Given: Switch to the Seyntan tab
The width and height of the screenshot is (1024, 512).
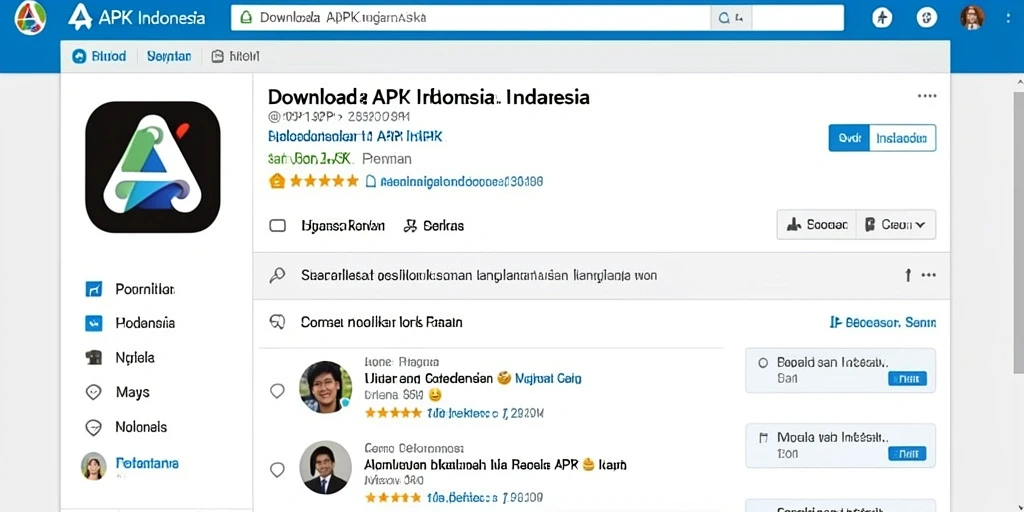Looking at the screenshot, I should (x=168, y=57).
